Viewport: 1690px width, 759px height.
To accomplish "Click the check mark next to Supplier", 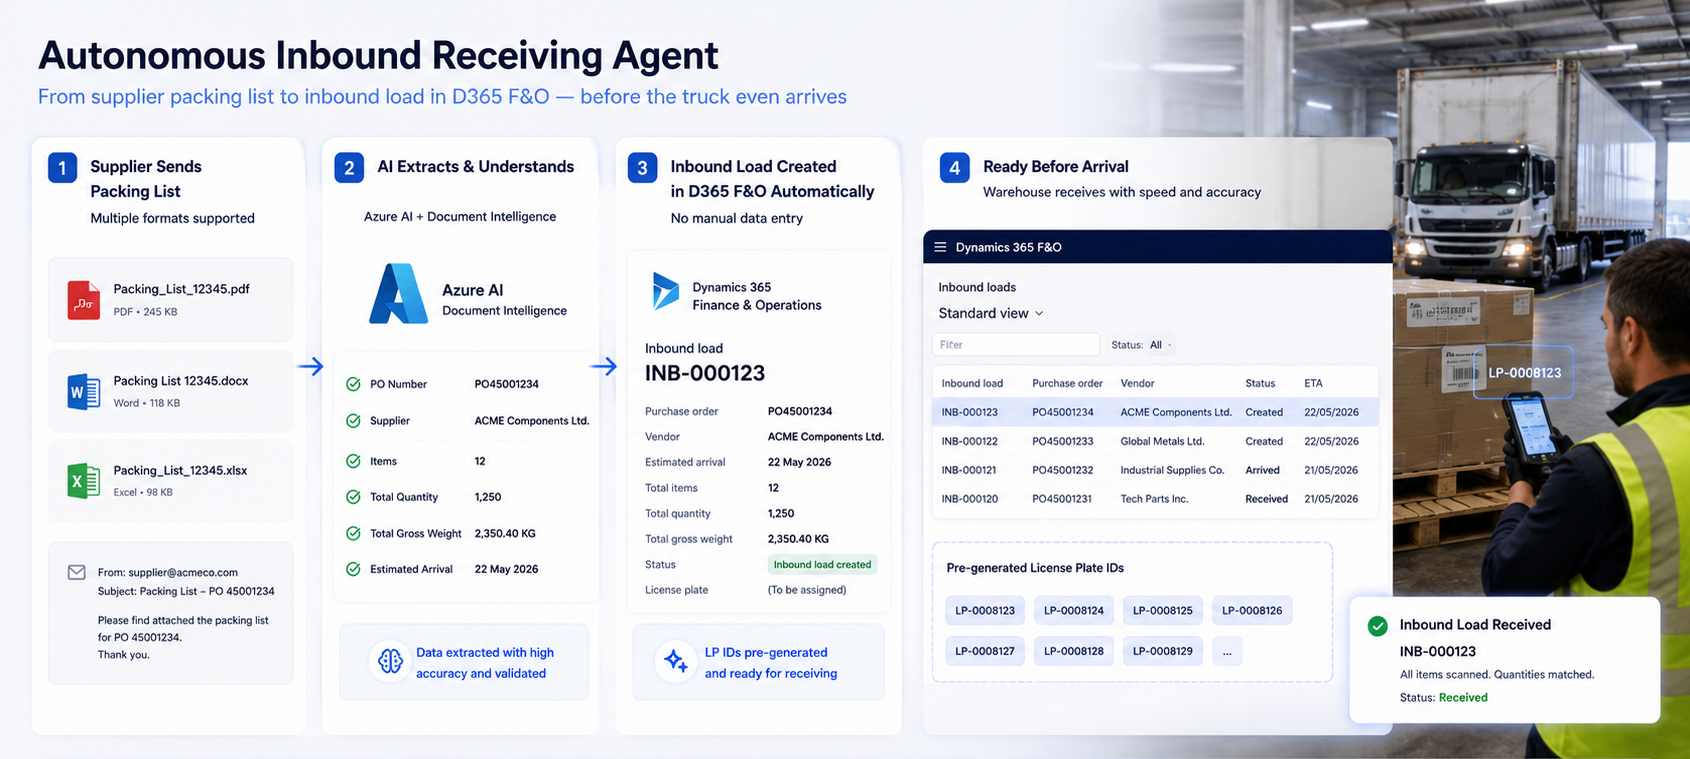I will (x=353, y=421).
